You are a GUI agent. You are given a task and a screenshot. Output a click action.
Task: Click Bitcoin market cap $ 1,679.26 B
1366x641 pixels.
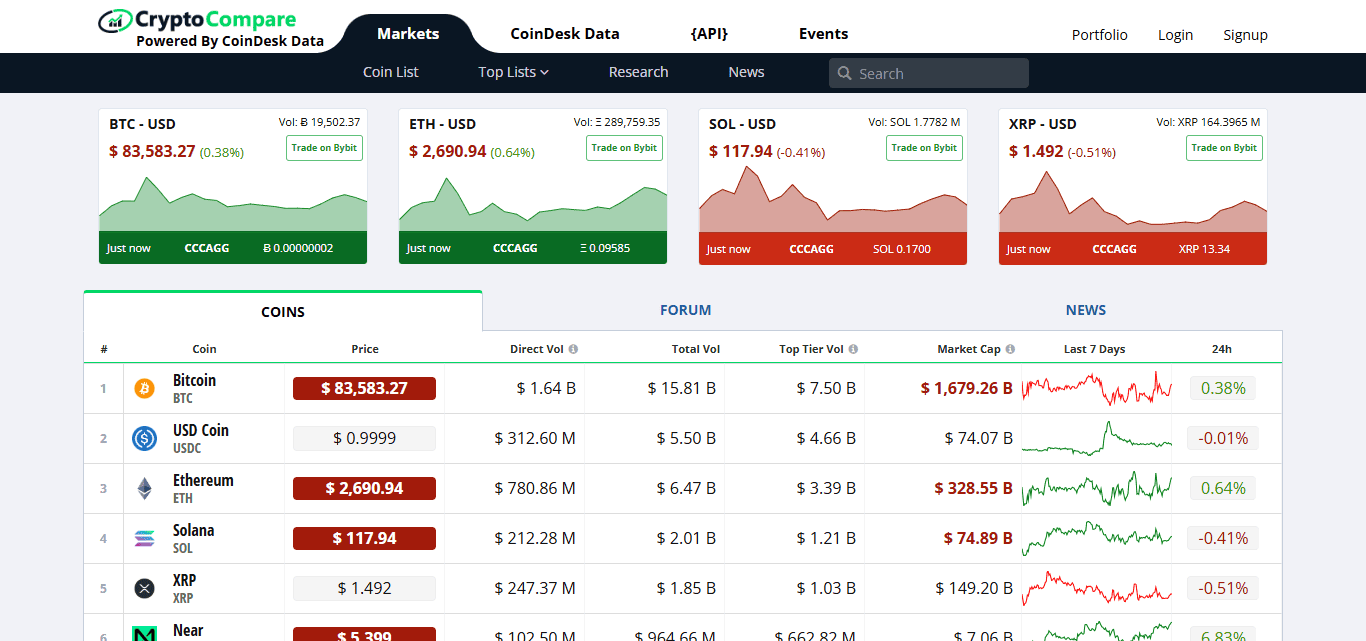[967, 388]
